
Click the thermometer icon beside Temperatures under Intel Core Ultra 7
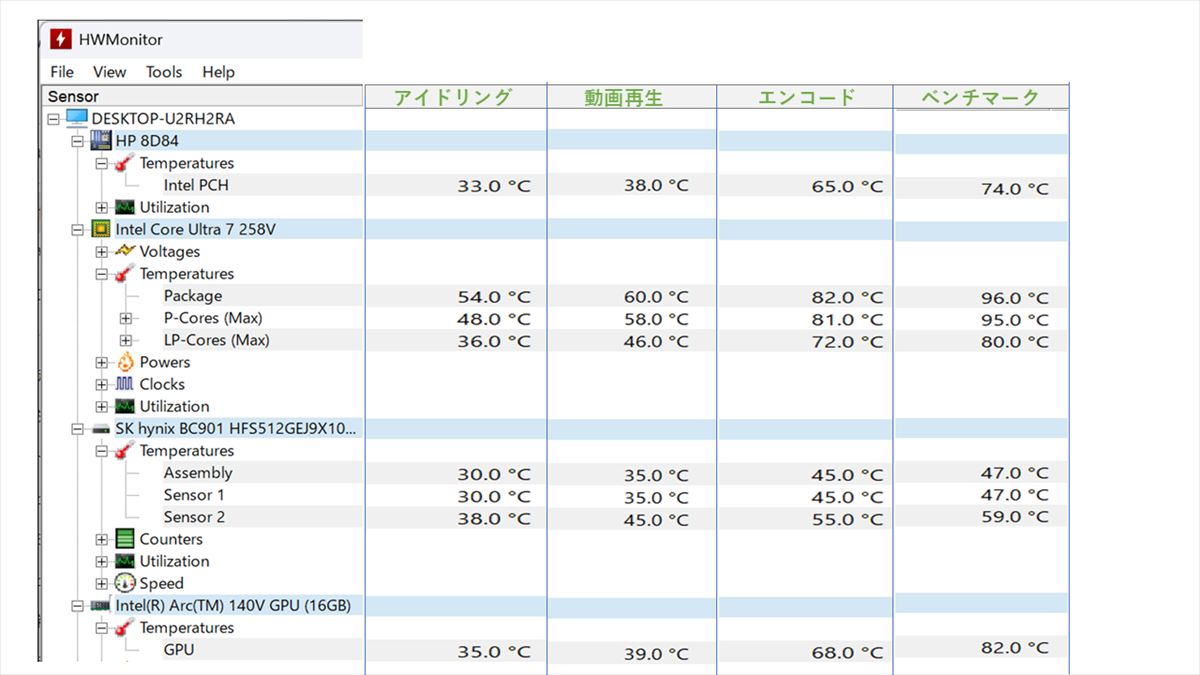click(125, 273)
